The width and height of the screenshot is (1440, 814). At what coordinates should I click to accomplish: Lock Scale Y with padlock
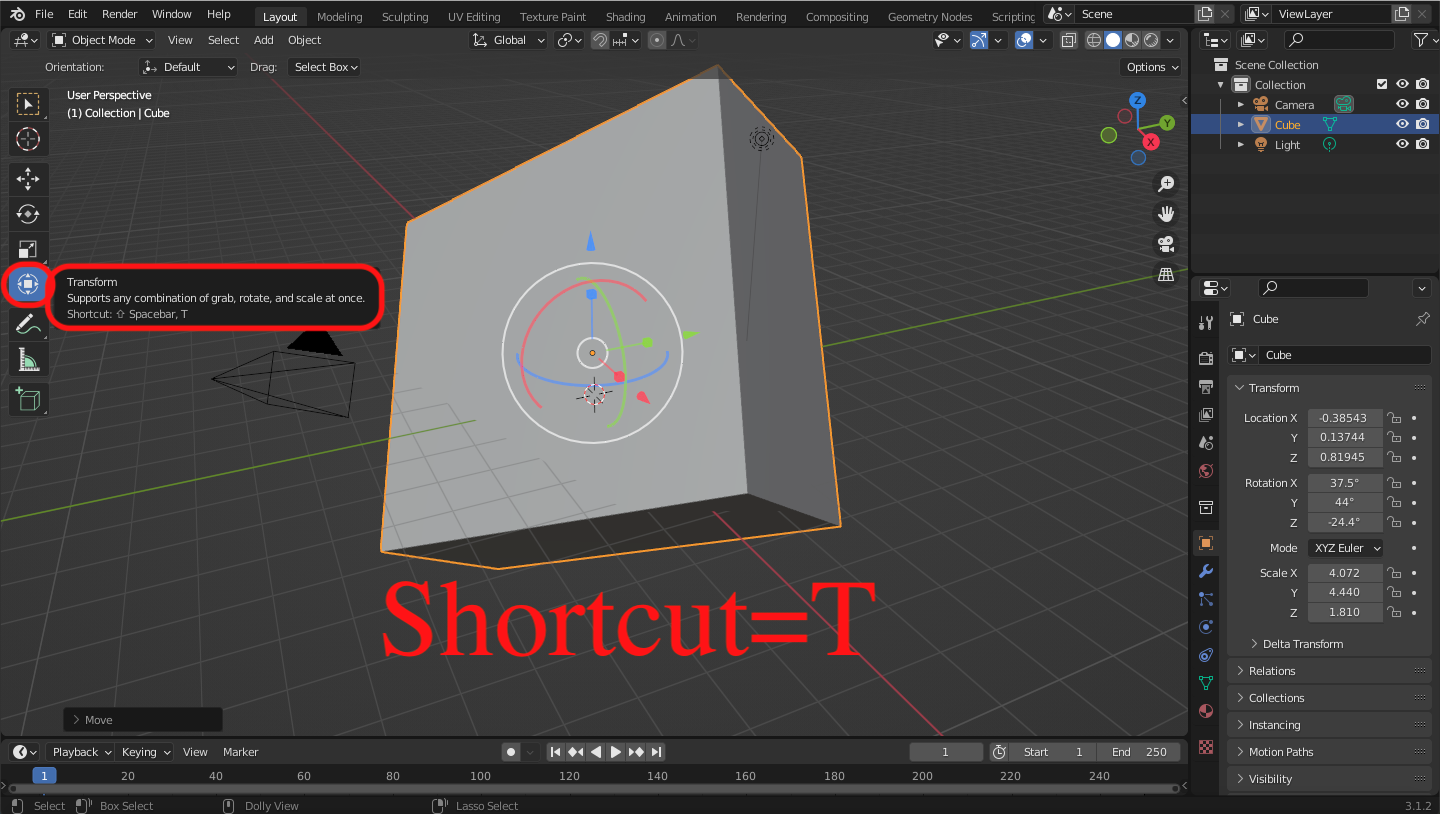tap(1393, 592)
